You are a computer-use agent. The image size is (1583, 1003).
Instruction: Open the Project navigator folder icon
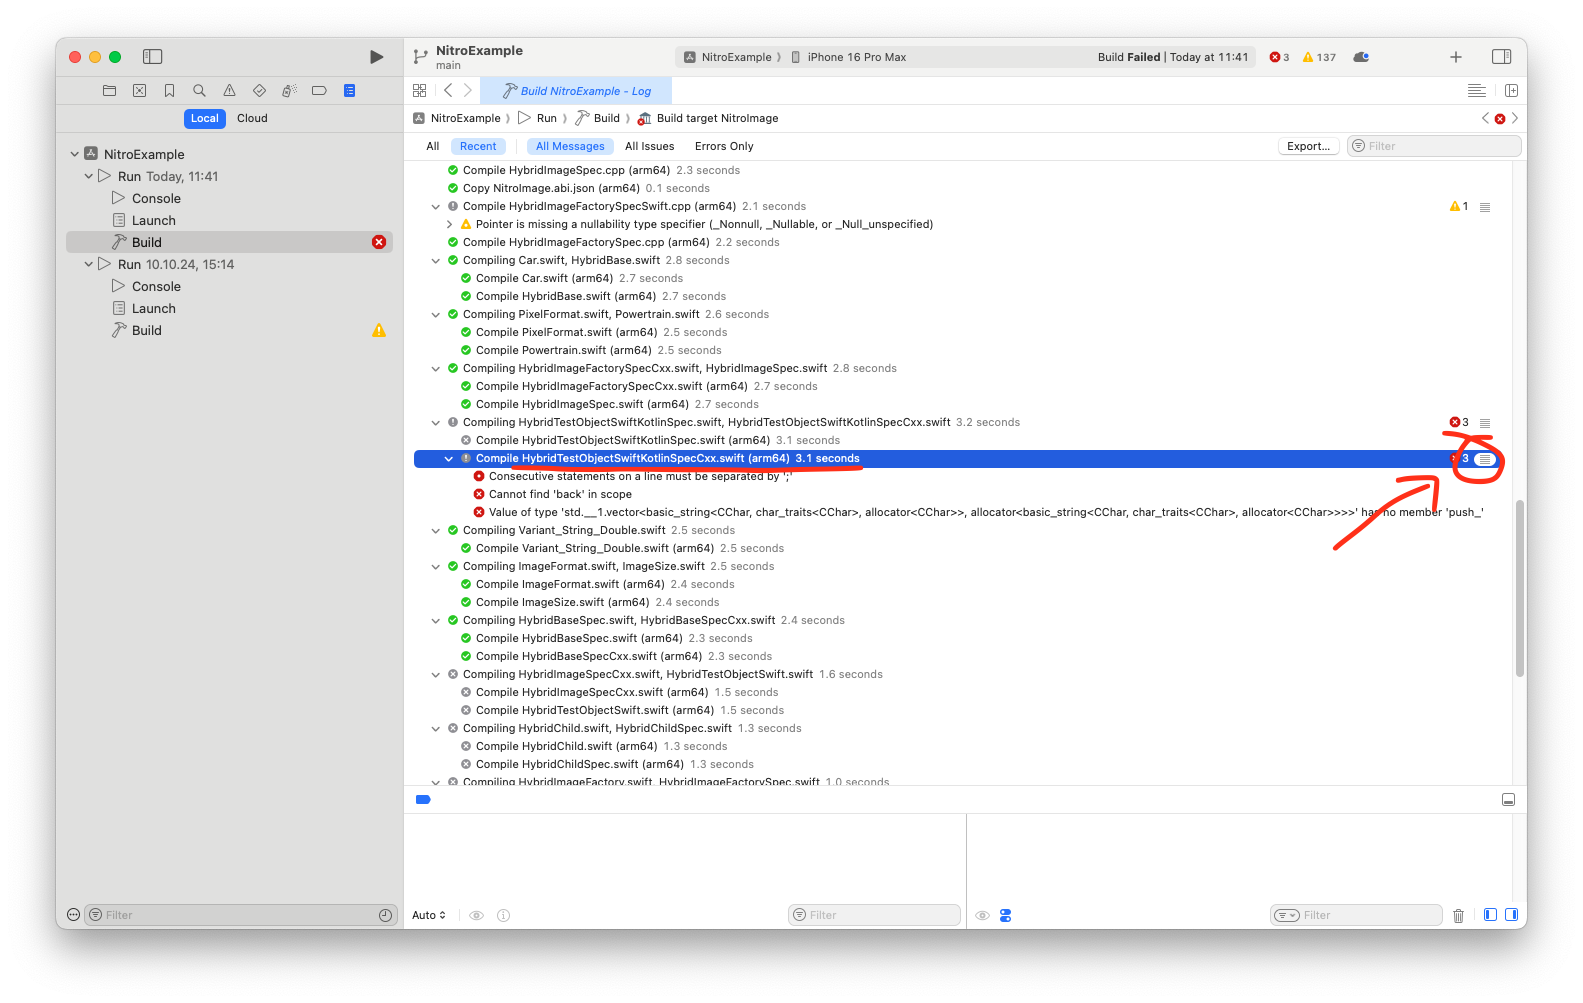click(109, 91)
